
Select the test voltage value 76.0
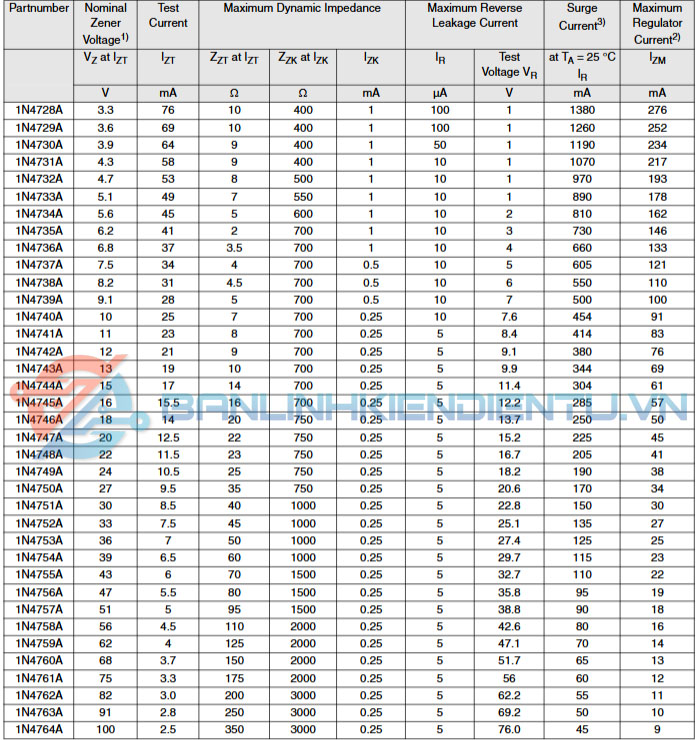point(509,729)
